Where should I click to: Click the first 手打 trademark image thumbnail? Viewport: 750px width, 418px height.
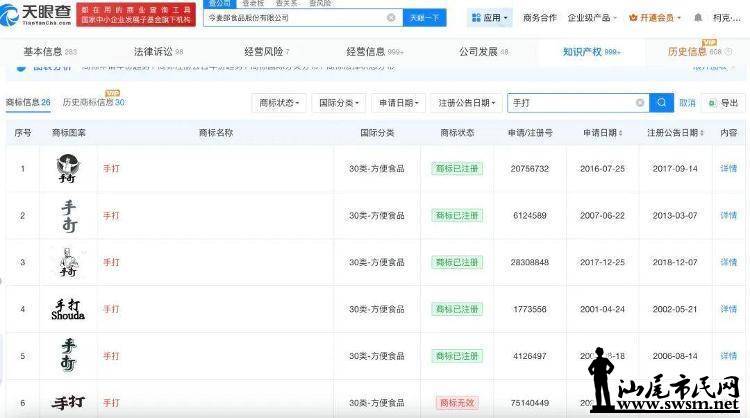tap(68, 169)
